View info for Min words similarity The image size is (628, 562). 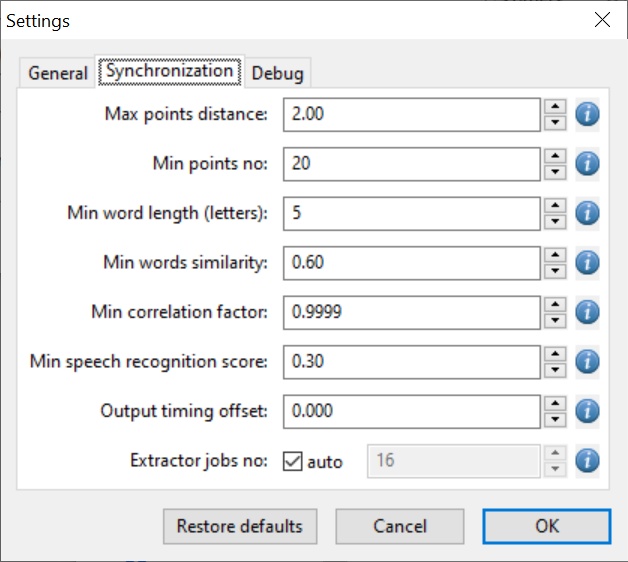(587, 263)
